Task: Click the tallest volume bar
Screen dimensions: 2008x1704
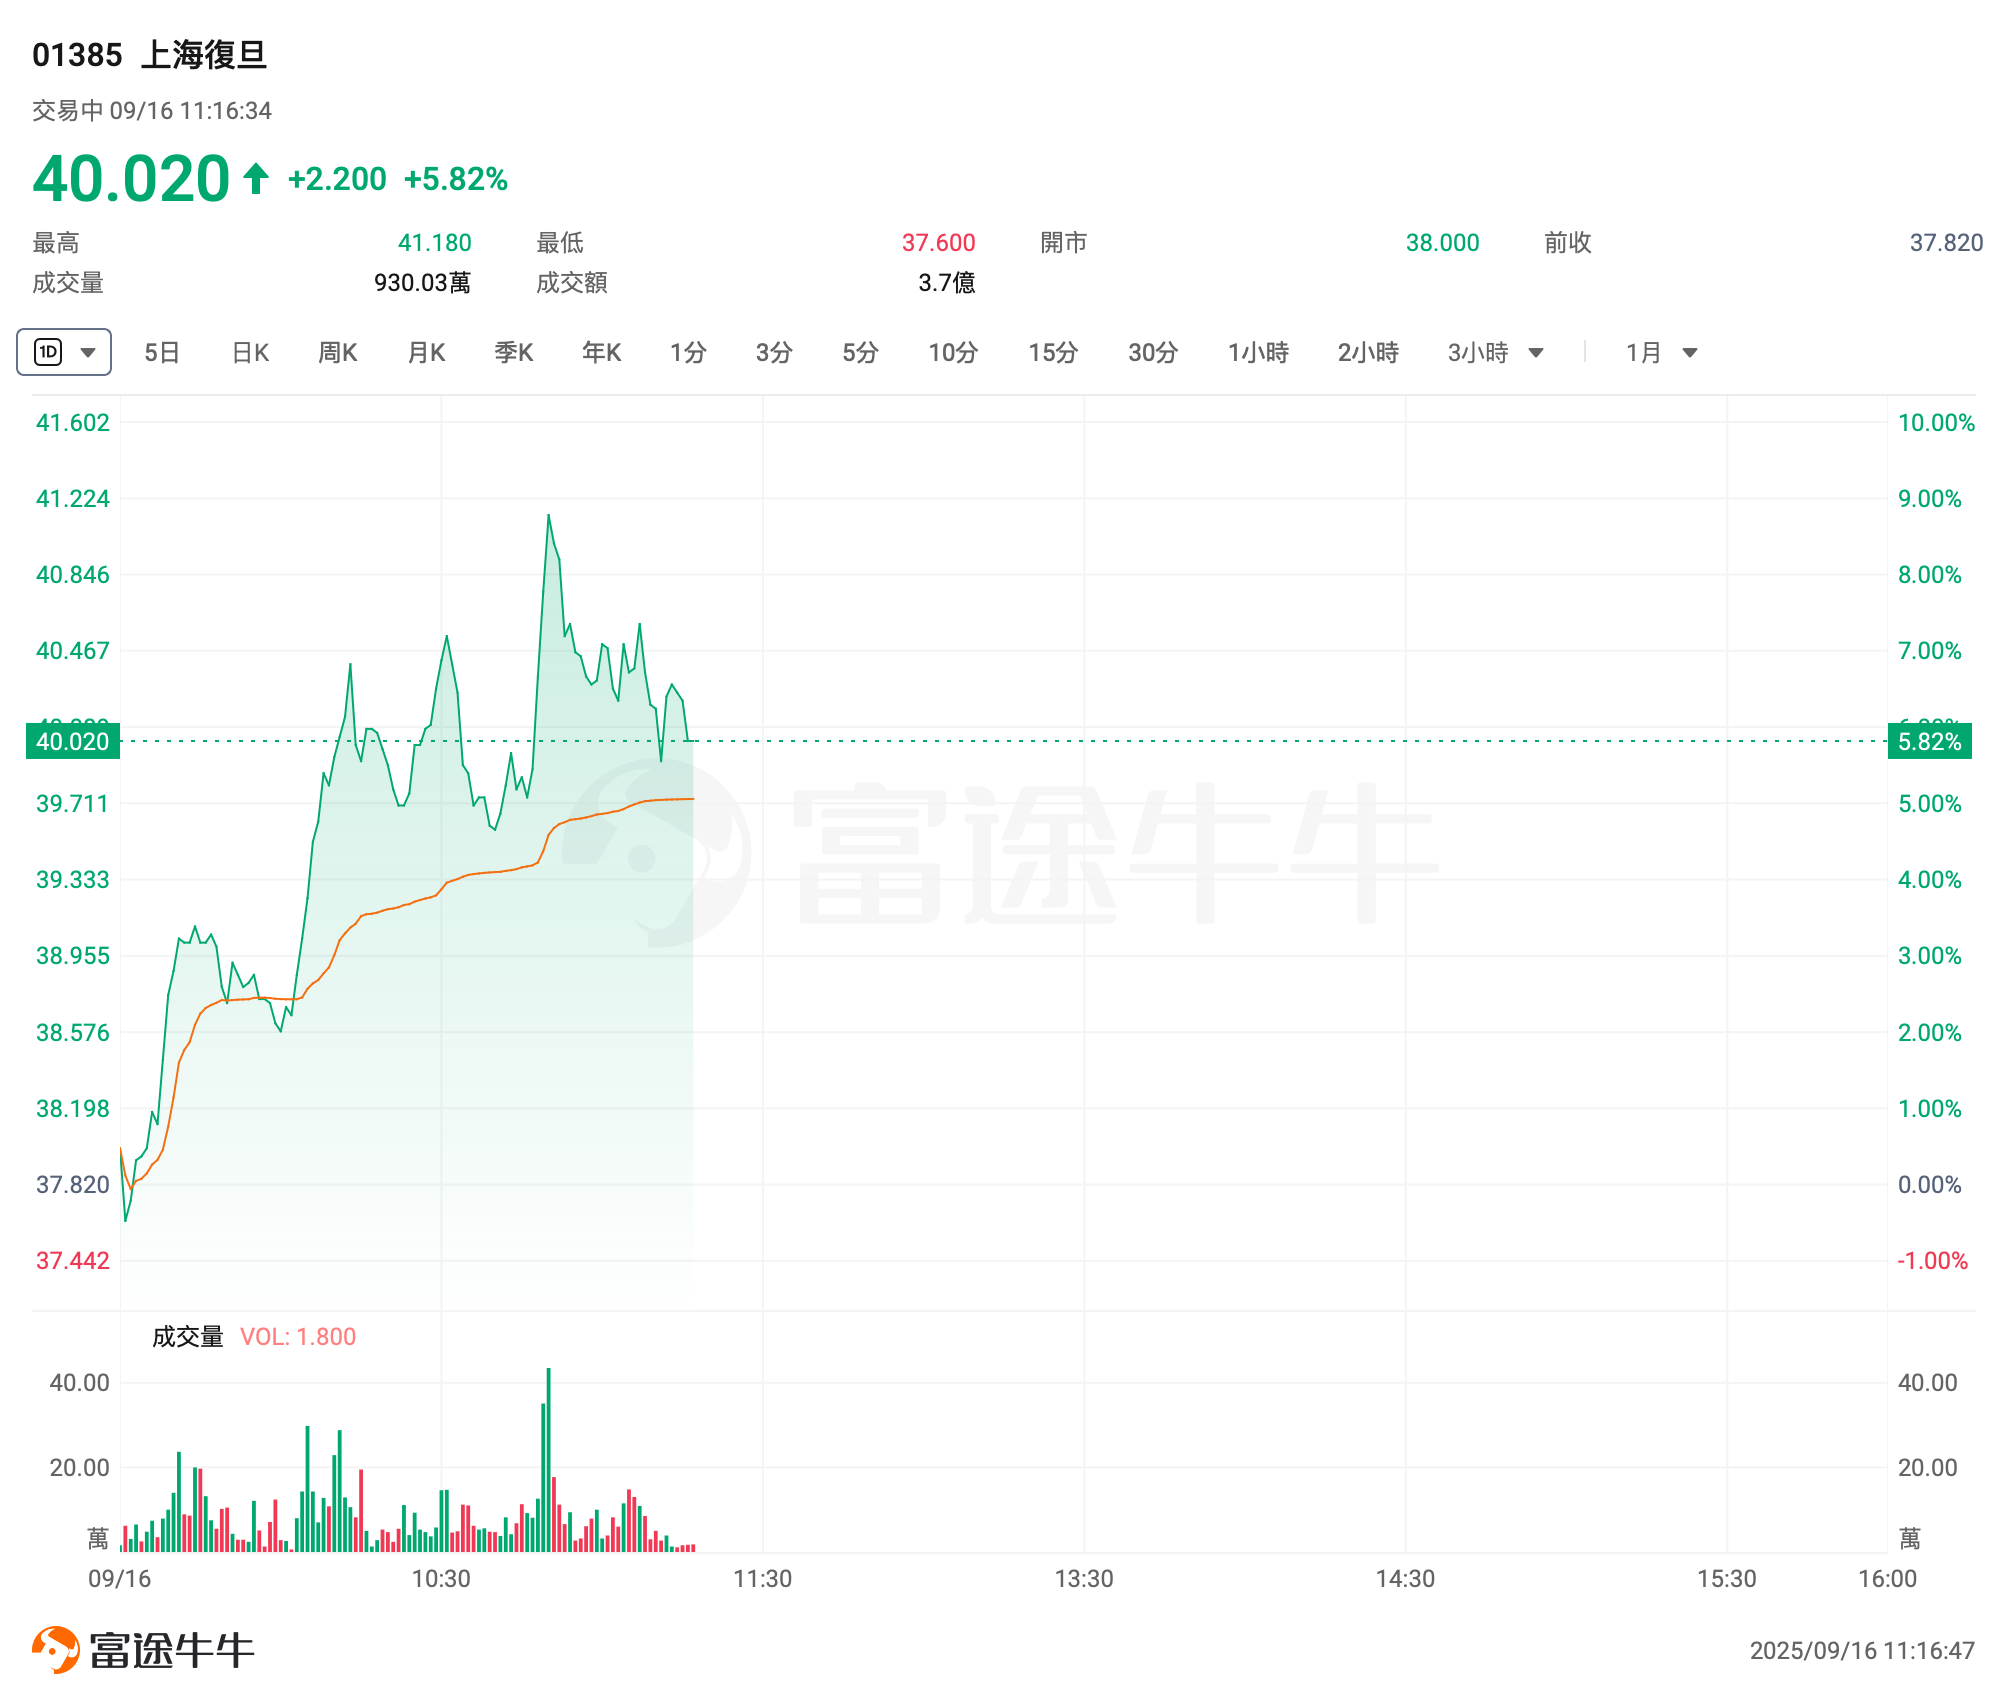Action: click(549, 1460)
